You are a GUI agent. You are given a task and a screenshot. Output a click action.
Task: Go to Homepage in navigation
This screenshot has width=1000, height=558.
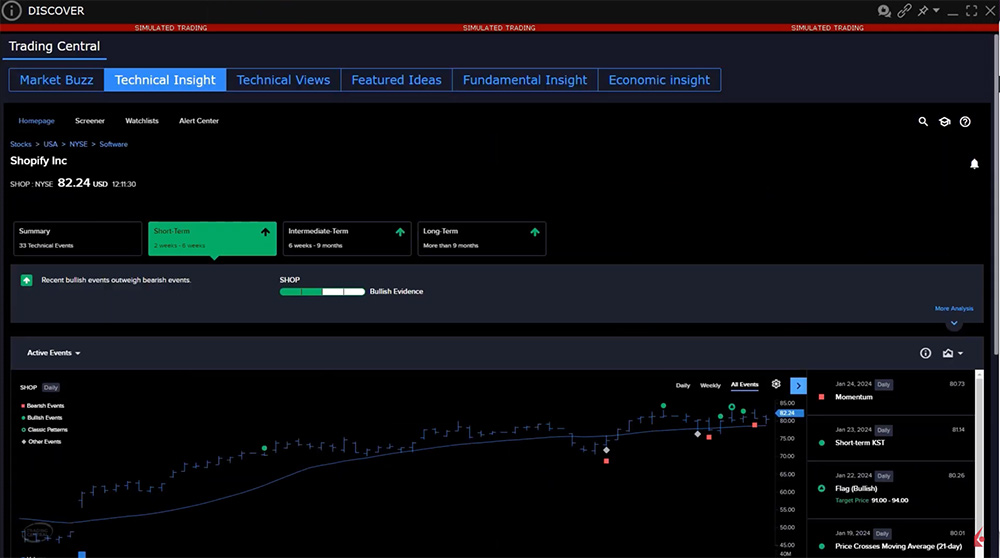point(36,121)
